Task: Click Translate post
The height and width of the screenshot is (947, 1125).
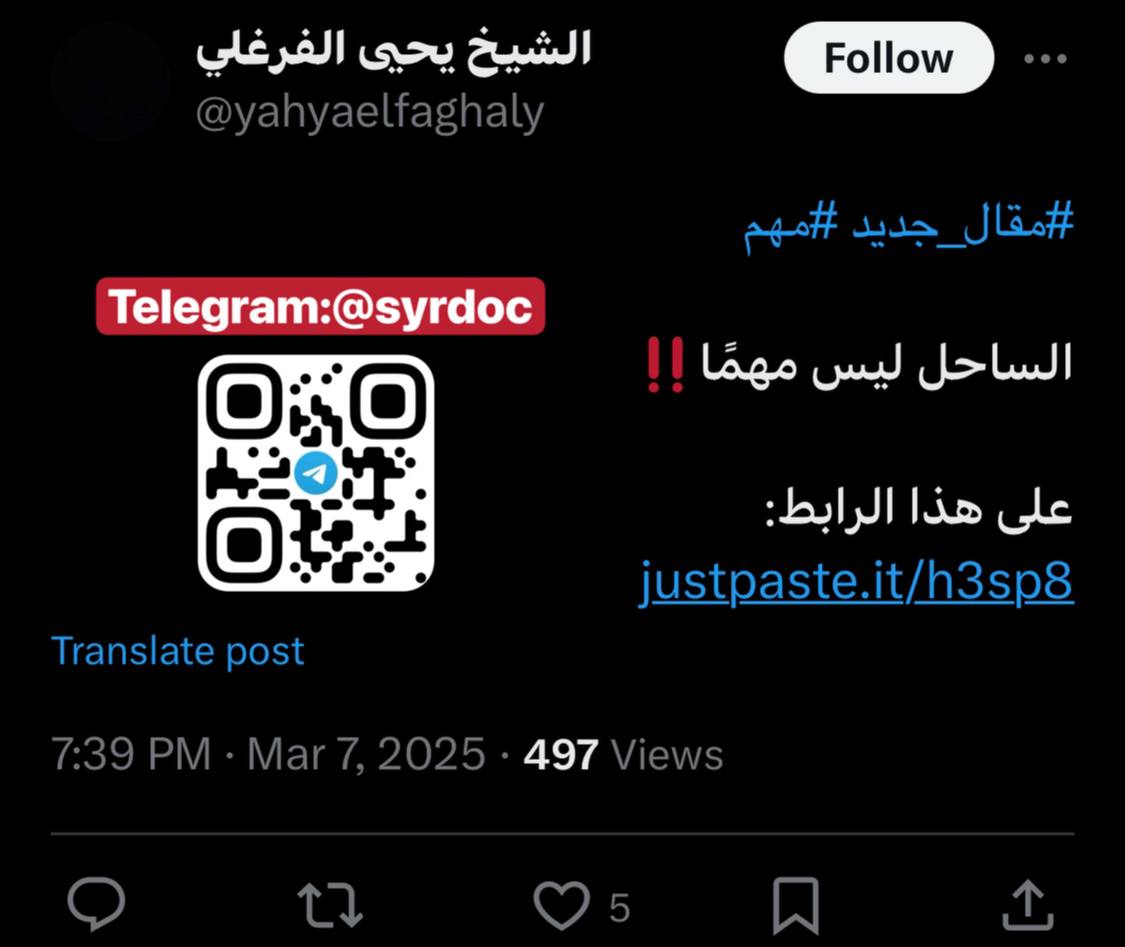Action: pyautogui.click(x=178, y=651)
